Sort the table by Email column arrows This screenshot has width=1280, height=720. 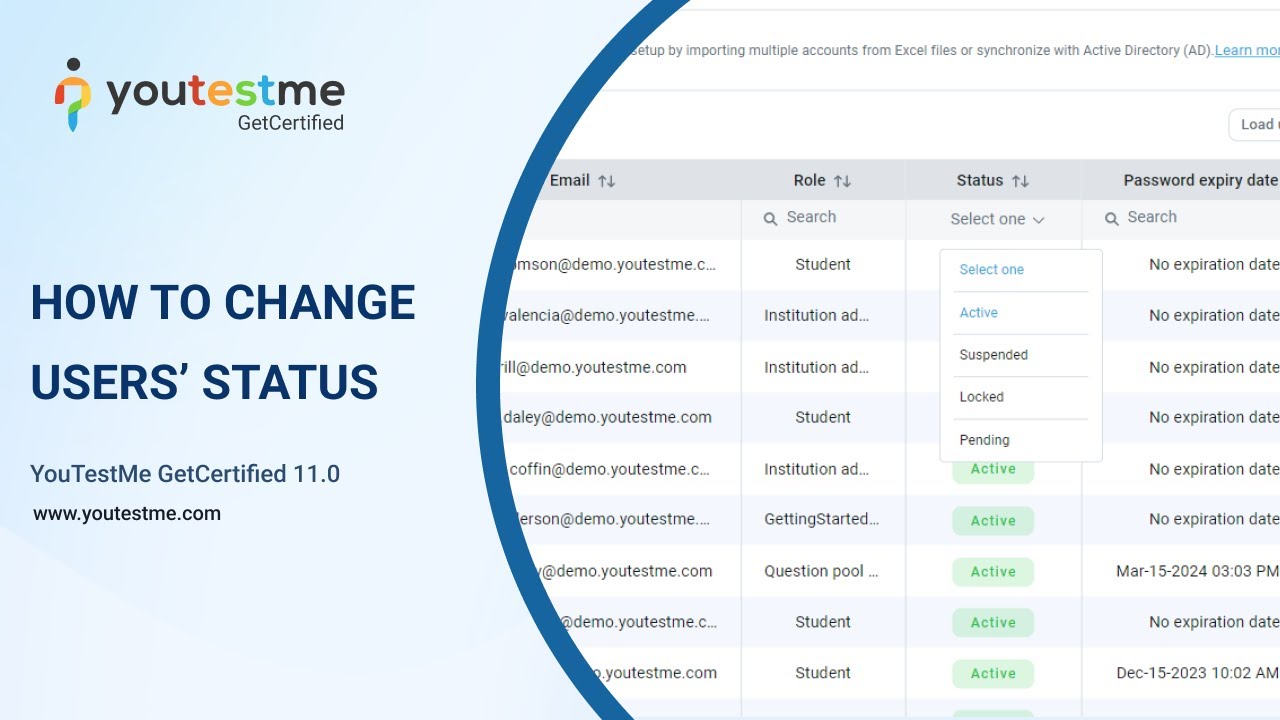pos(607,181)
